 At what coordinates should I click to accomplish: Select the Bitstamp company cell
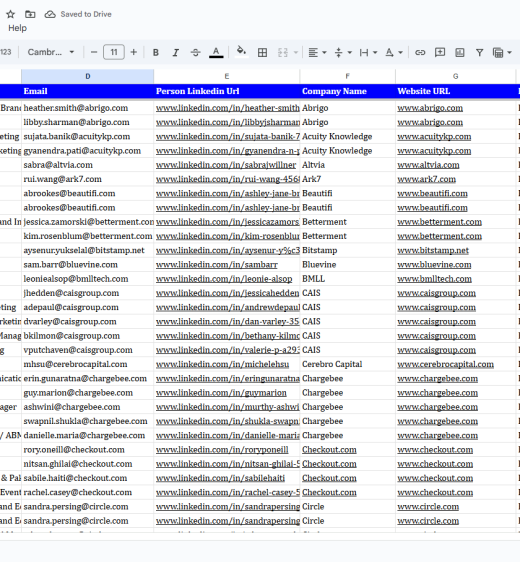347,250
